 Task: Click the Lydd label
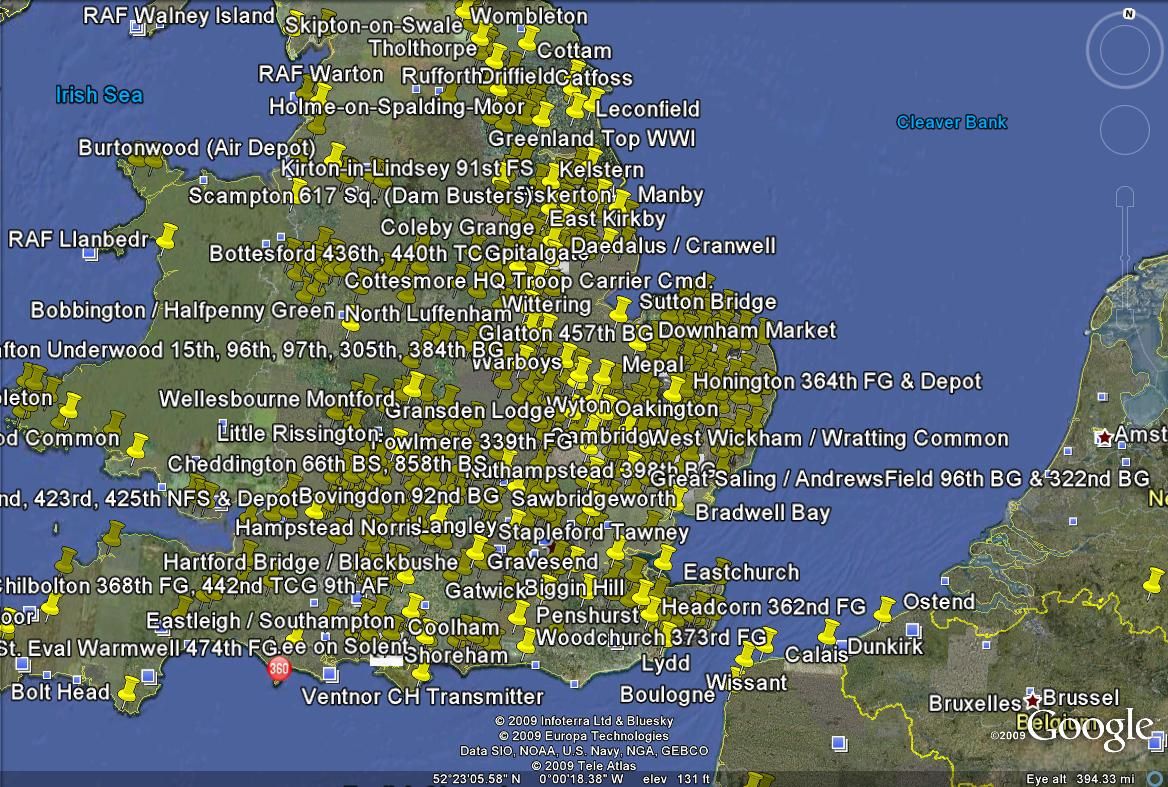pos(666,663)
